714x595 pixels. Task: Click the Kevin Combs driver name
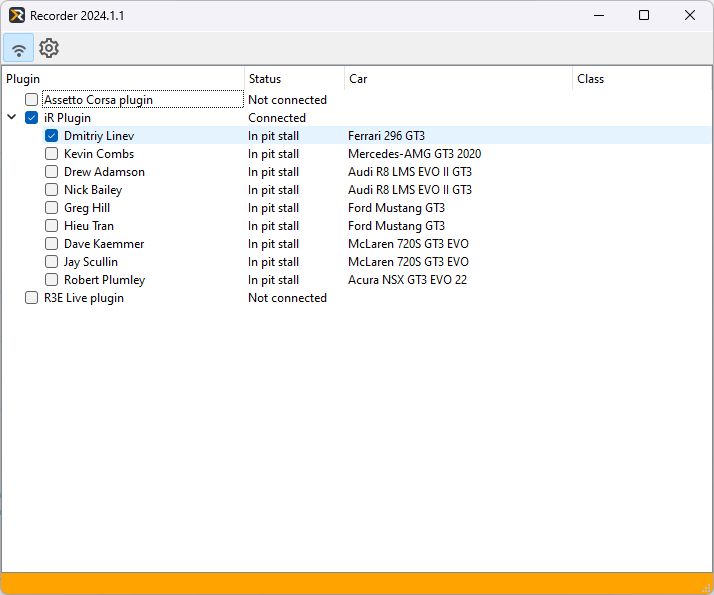click(99, 154)
